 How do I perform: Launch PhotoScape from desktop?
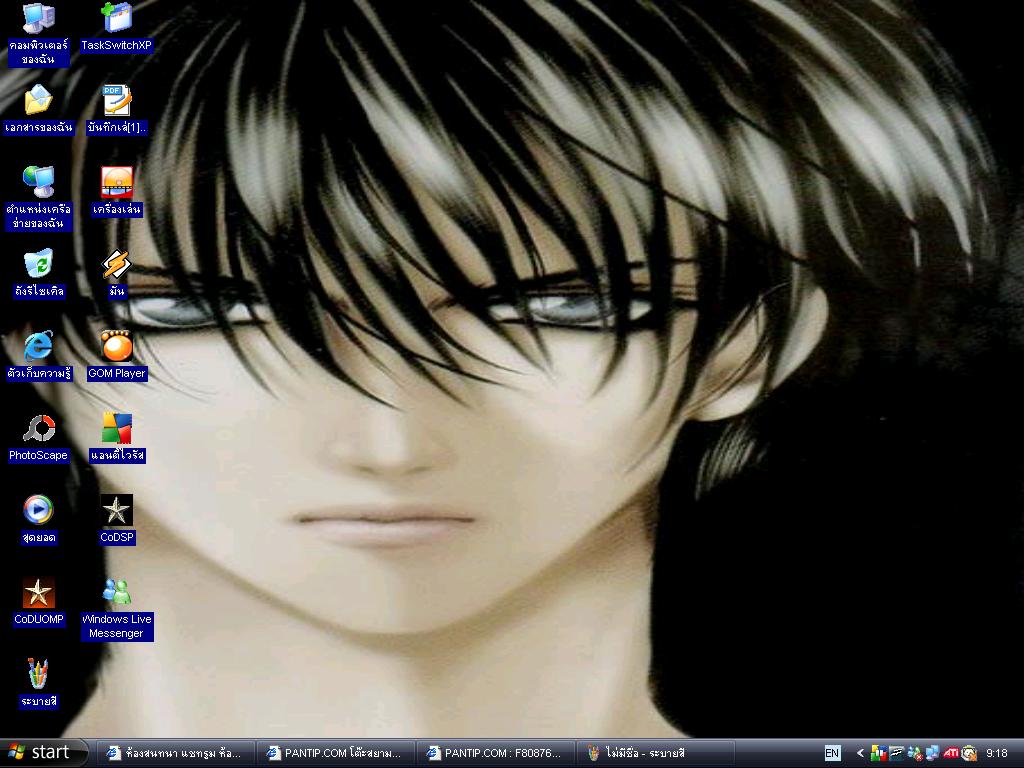click(x=39, y=438)
